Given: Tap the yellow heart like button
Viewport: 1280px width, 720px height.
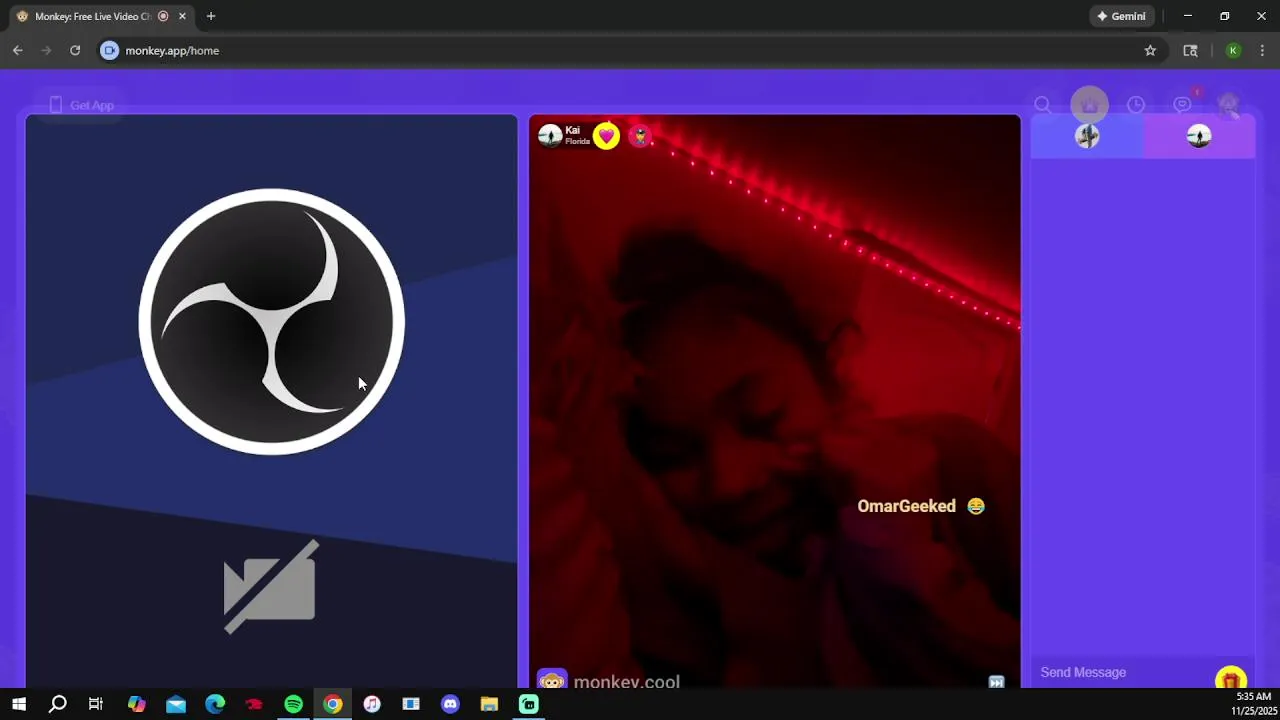Looking at the screenshot, I should pos(606,136).
